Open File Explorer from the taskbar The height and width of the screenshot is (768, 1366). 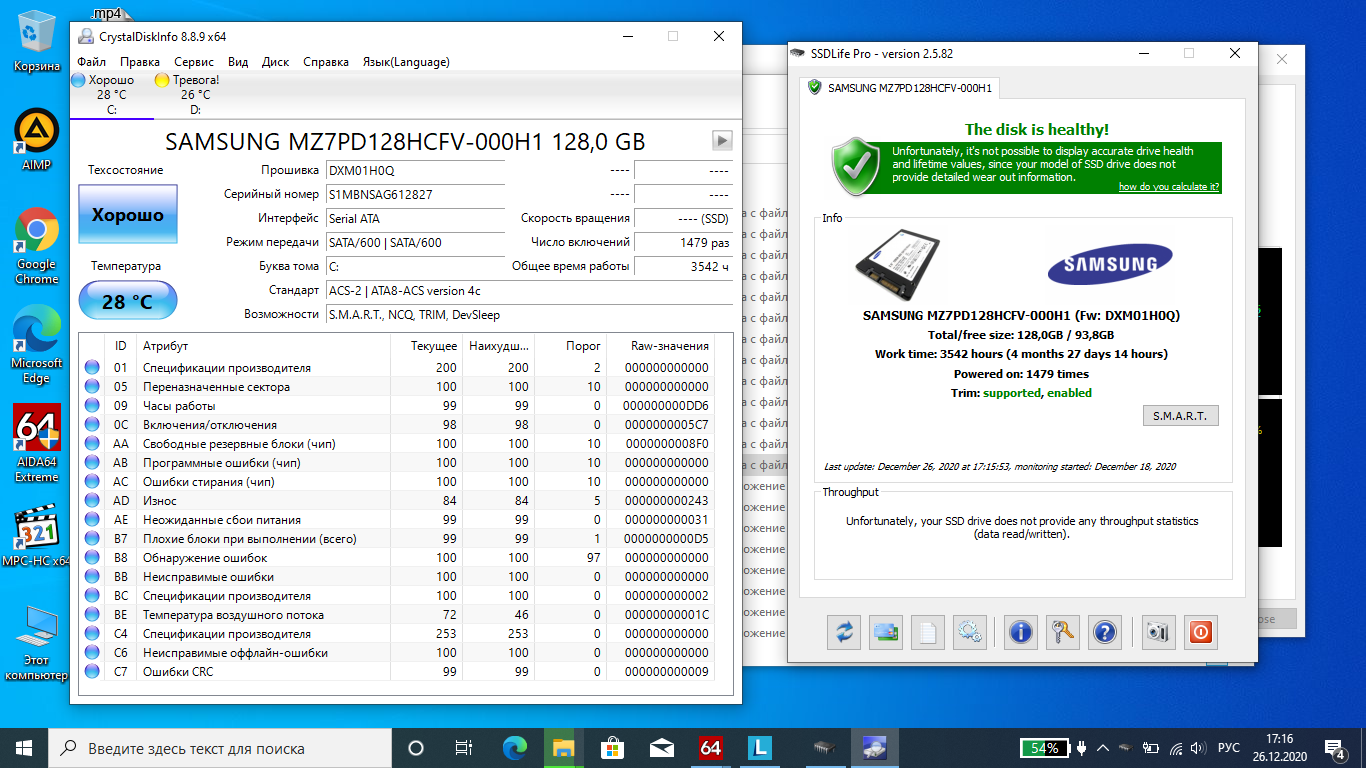pyautogui.click(x=563, y=748)
